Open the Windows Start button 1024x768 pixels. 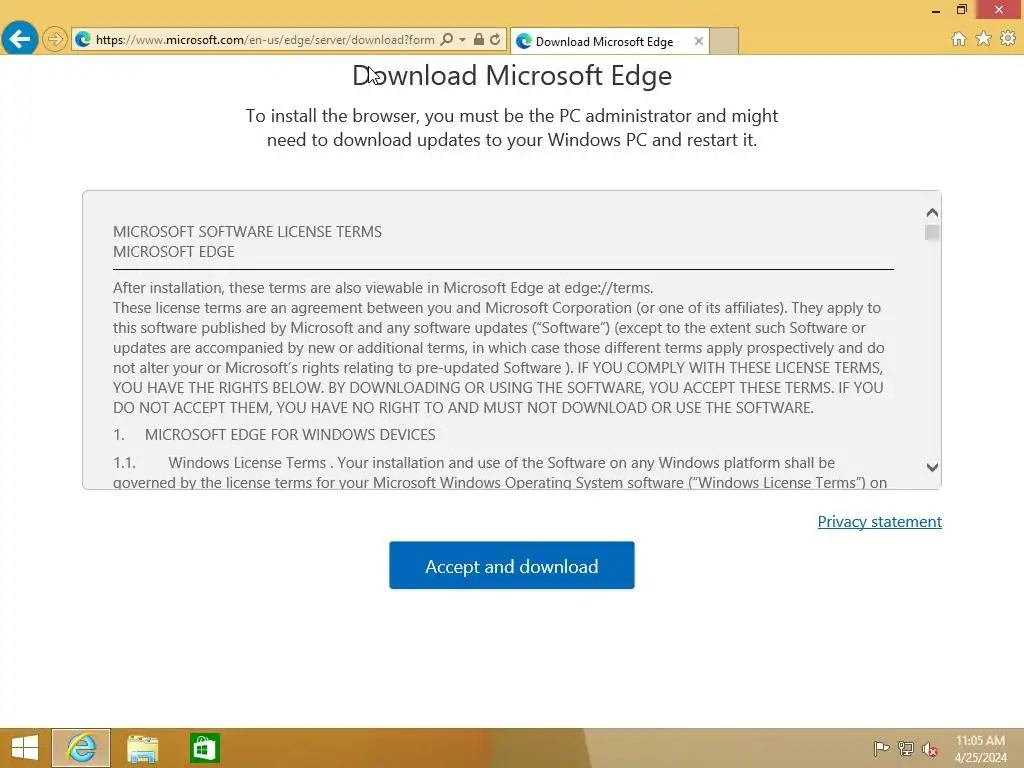pyautogui.click(x=25, y=748)
